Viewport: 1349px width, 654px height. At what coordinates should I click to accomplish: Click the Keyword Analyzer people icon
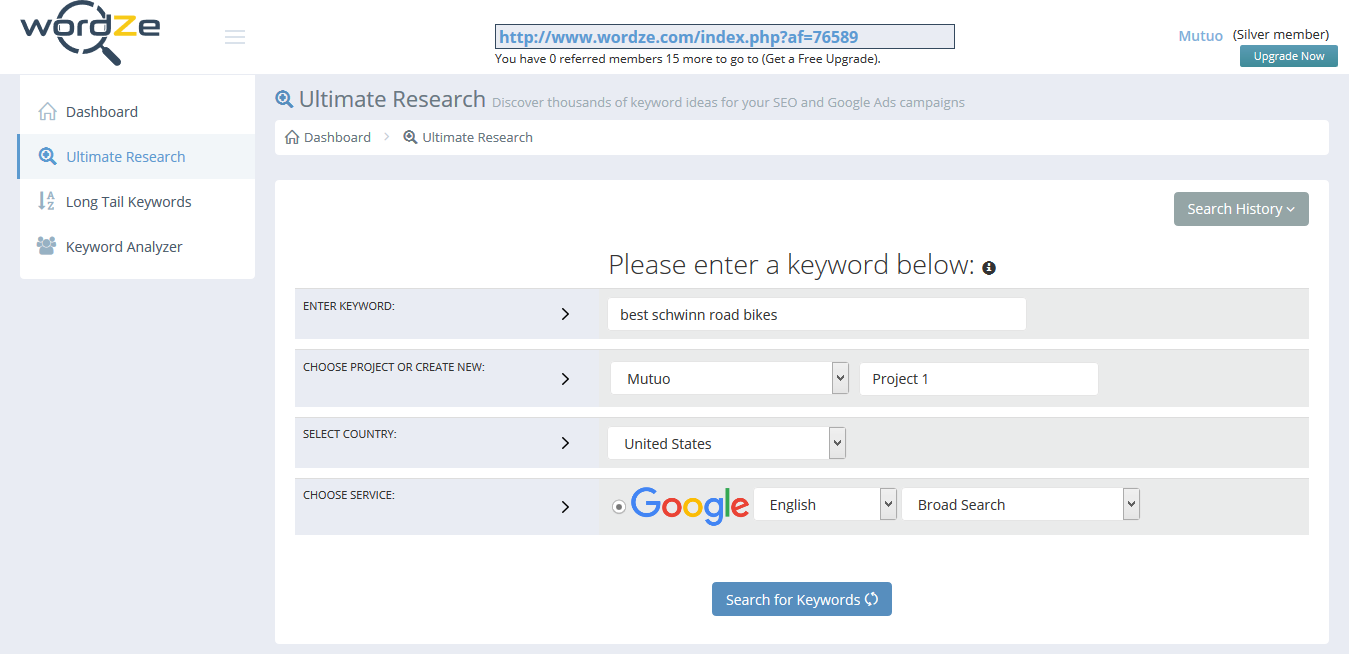coord(47,246)
